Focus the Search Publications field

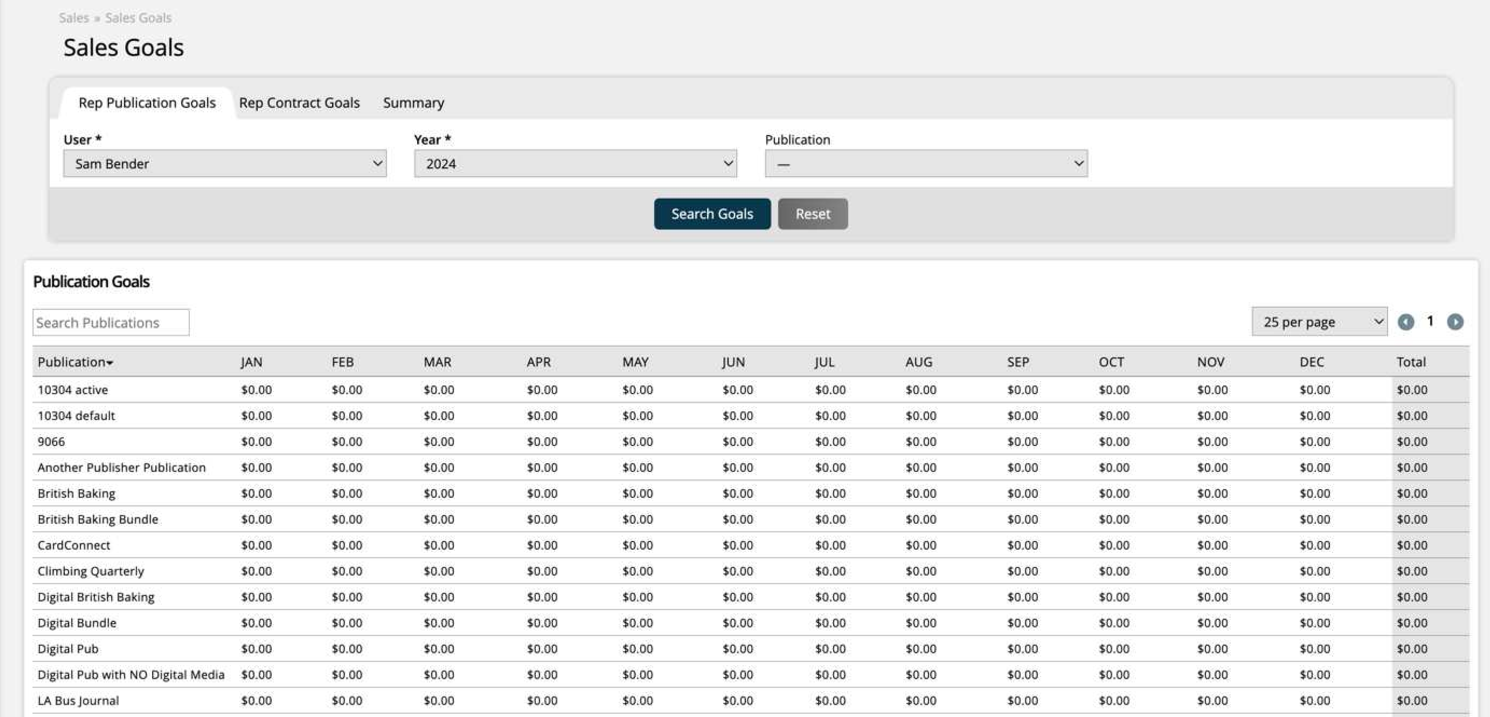[x=111, y=323]
